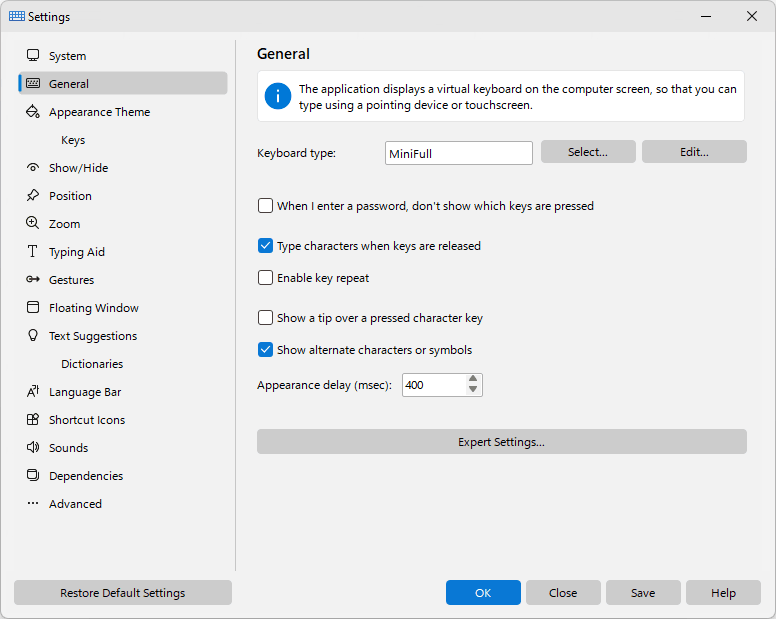Click the Typing Aid T icon
776x619 pixels.
coord(33,251)
